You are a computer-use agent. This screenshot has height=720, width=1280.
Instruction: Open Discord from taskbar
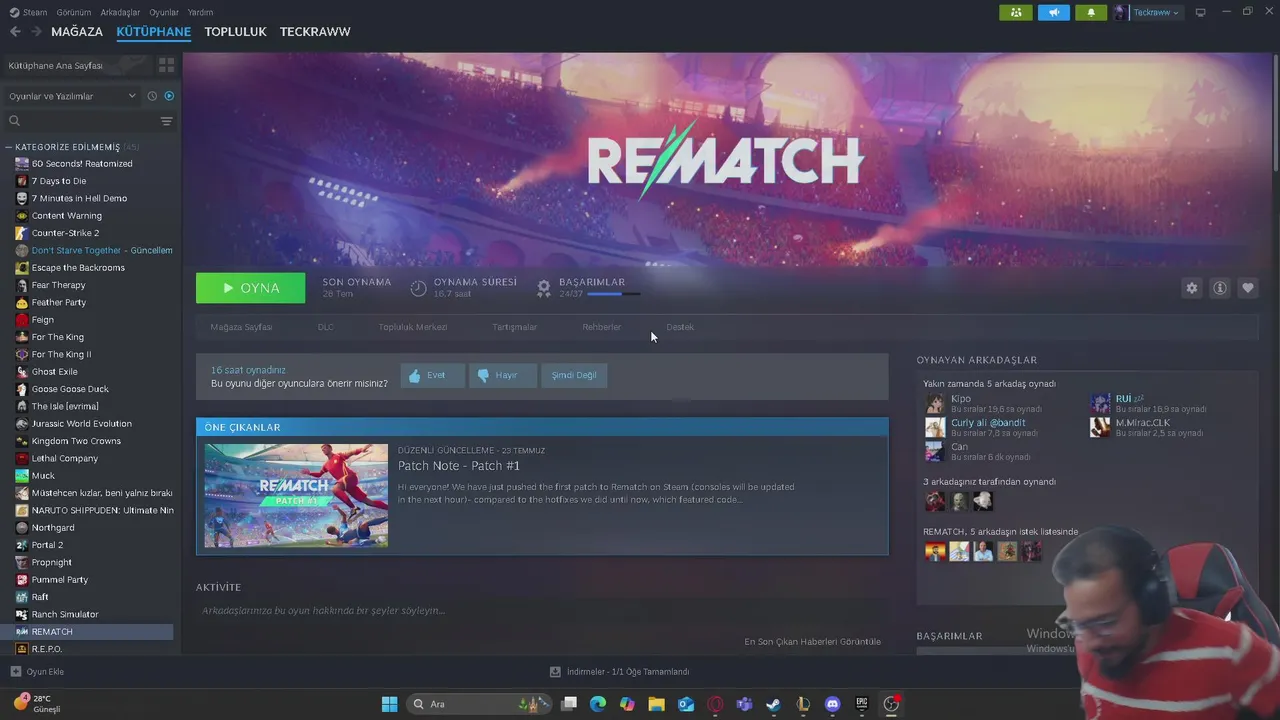[x=833, y=704]
